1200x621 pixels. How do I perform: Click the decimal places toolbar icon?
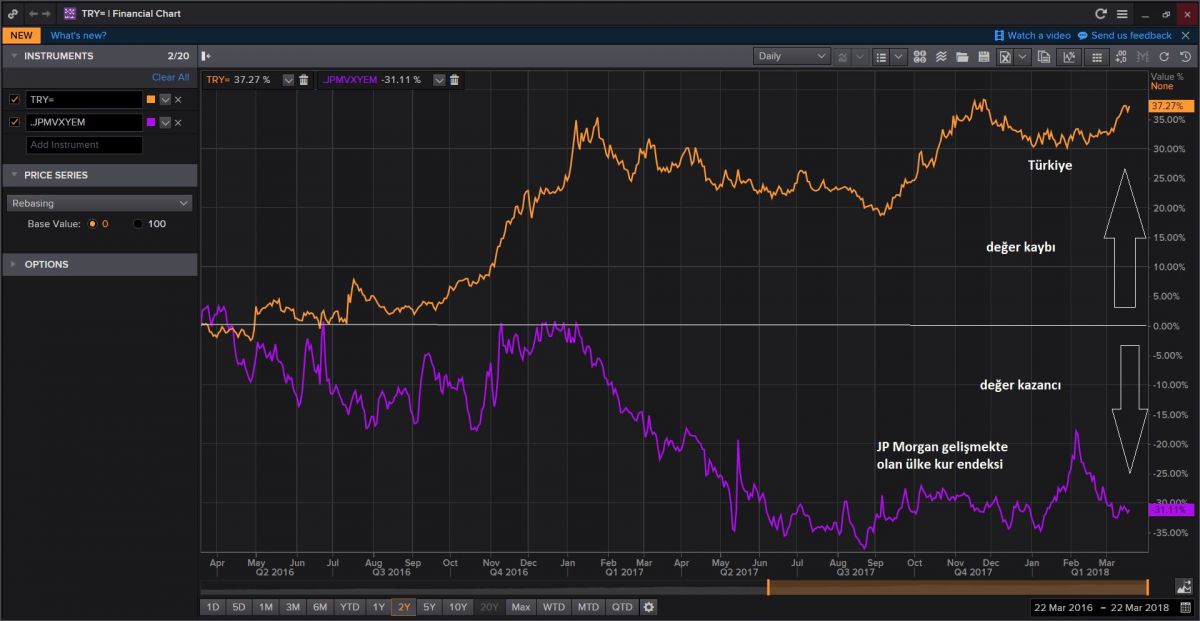click(x=1120, y=56)
